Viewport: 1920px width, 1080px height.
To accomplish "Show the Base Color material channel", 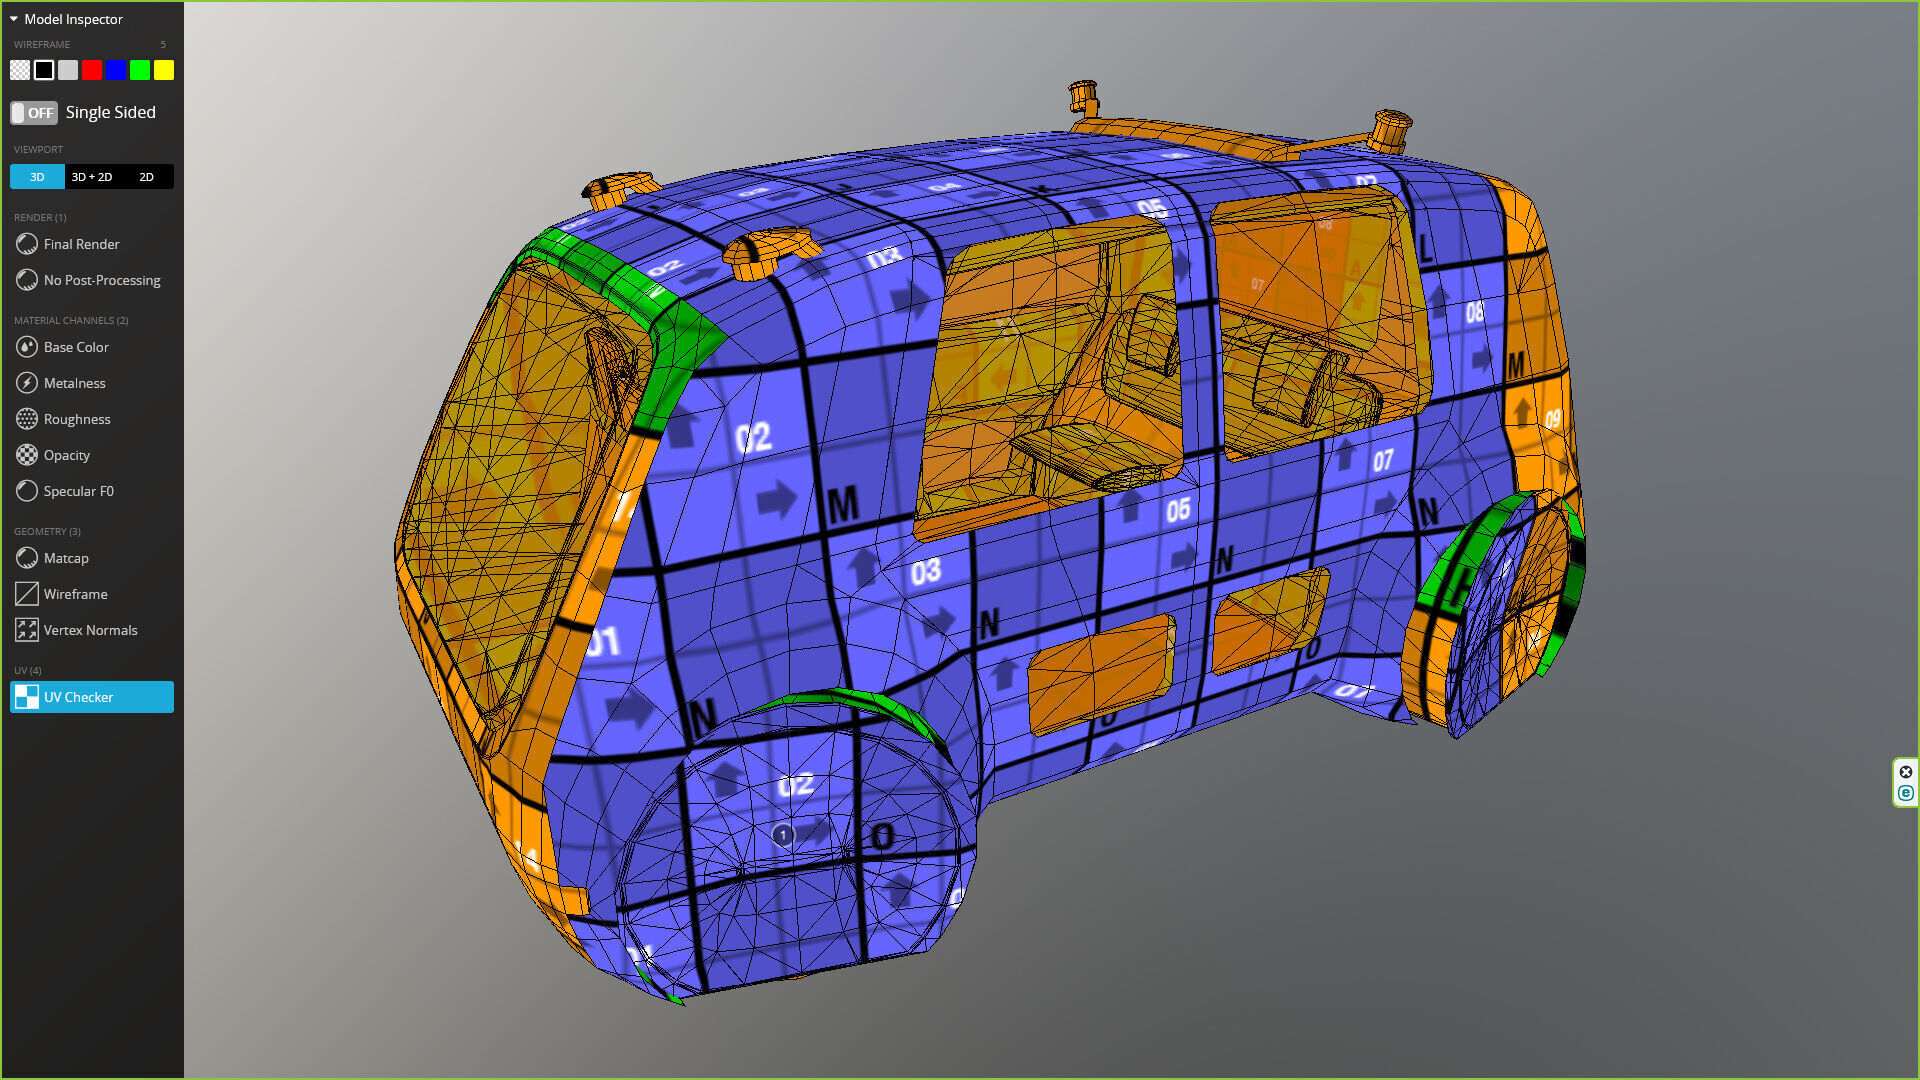I will pyautogui.click(x=76, y=347).
